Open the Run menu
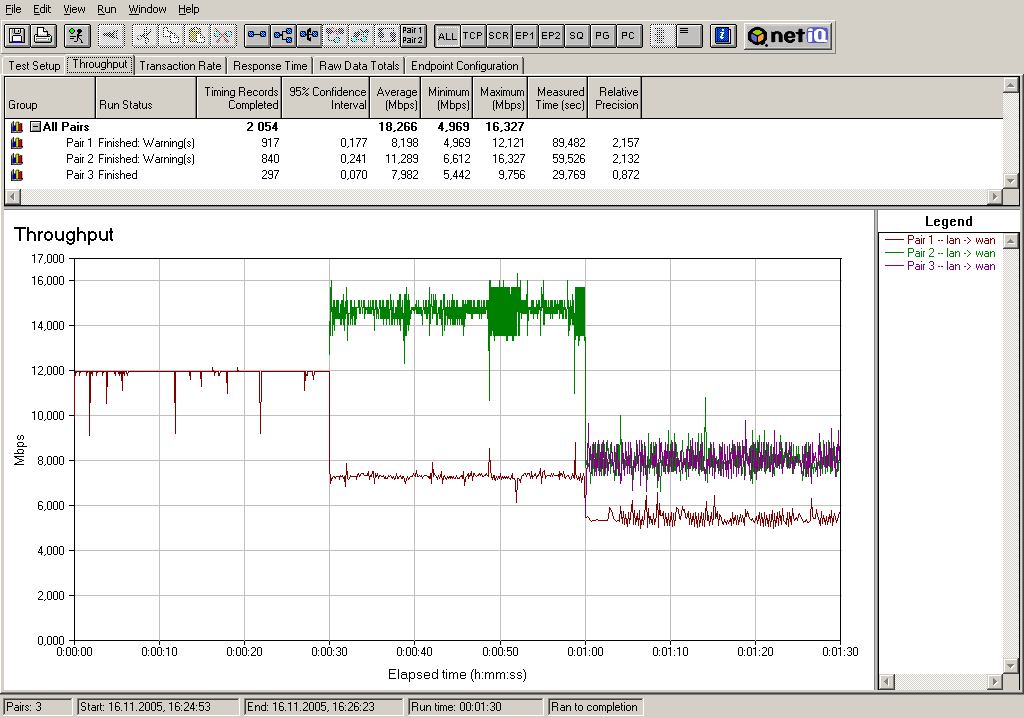This screenshot has height=718, width=1024. coord(107,9)
